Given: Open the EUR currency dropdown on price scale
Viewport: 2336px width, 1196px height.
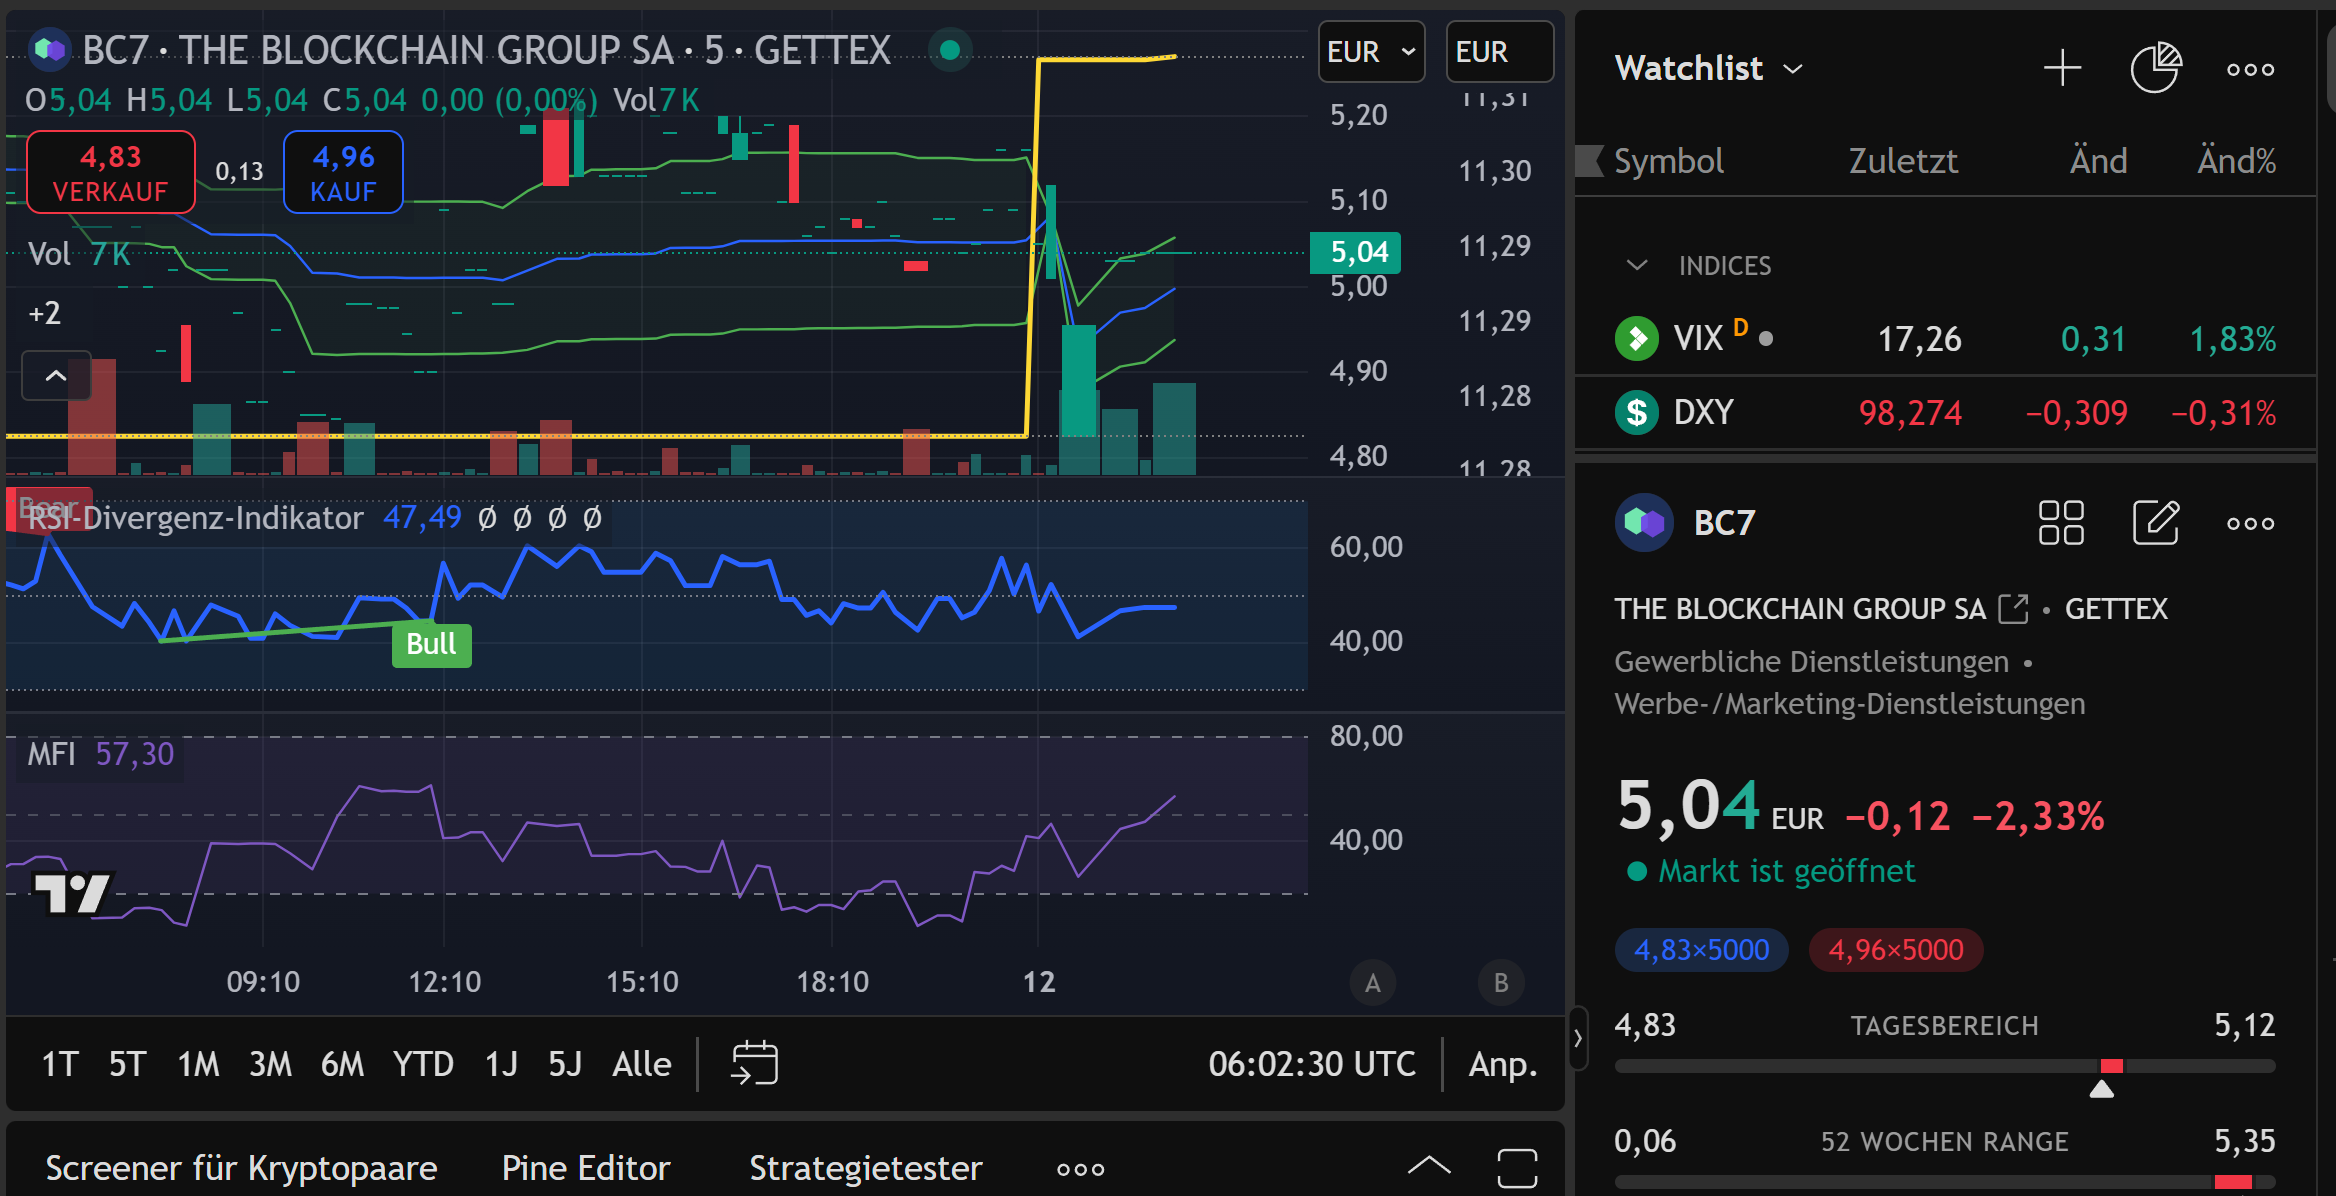Looking at the screenshot, I should point(1371,52).
